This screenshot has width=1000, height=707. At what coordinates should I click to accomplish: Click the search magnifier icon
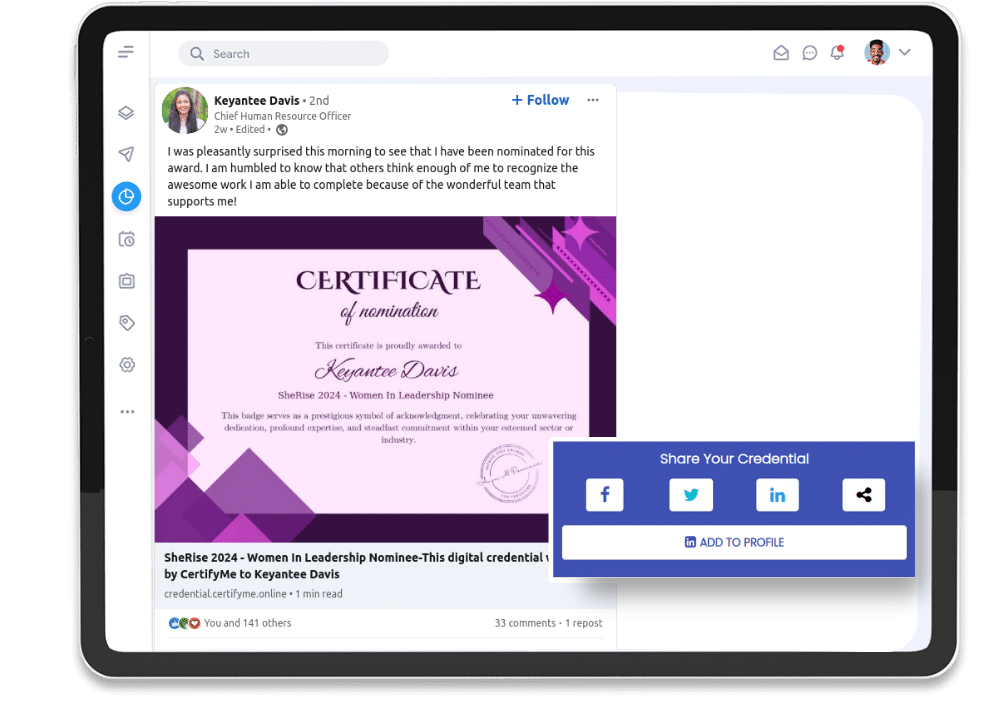point(197,54)
